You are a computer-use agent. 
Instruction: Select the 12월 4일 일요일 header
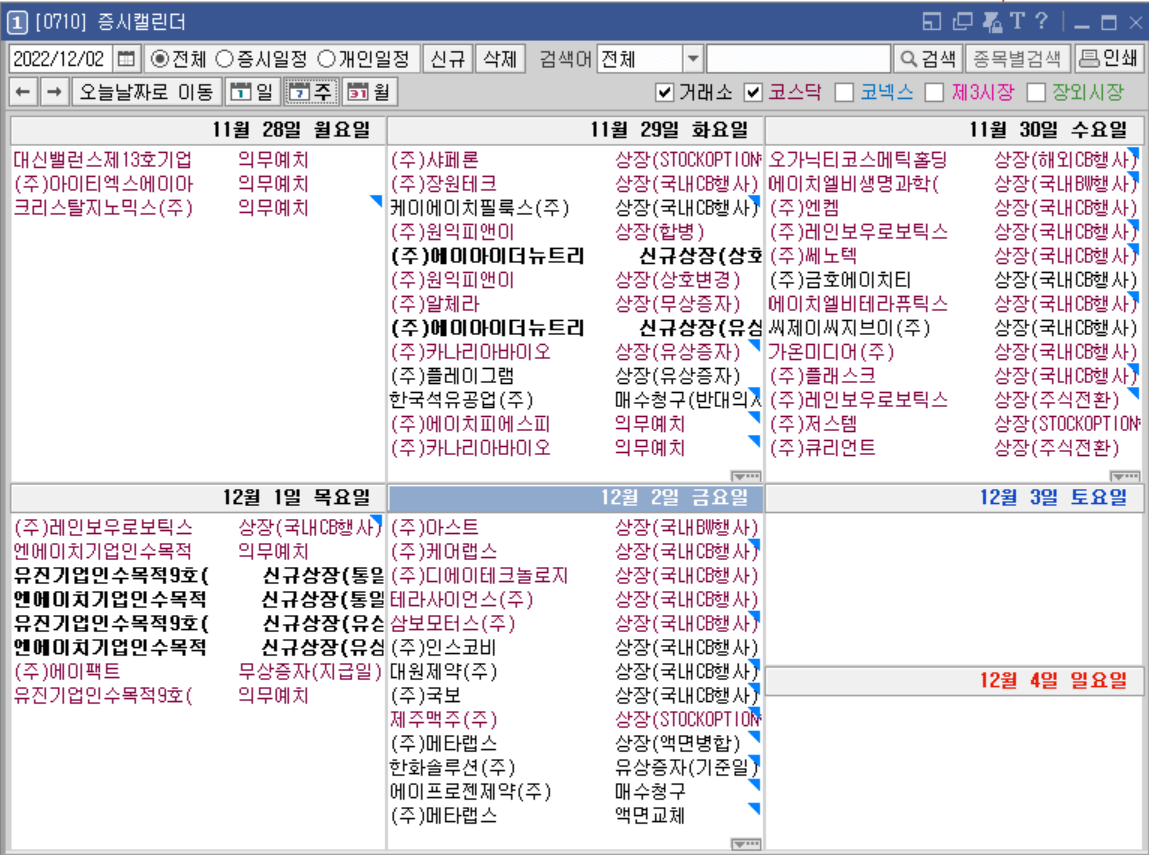pos(954,681)
